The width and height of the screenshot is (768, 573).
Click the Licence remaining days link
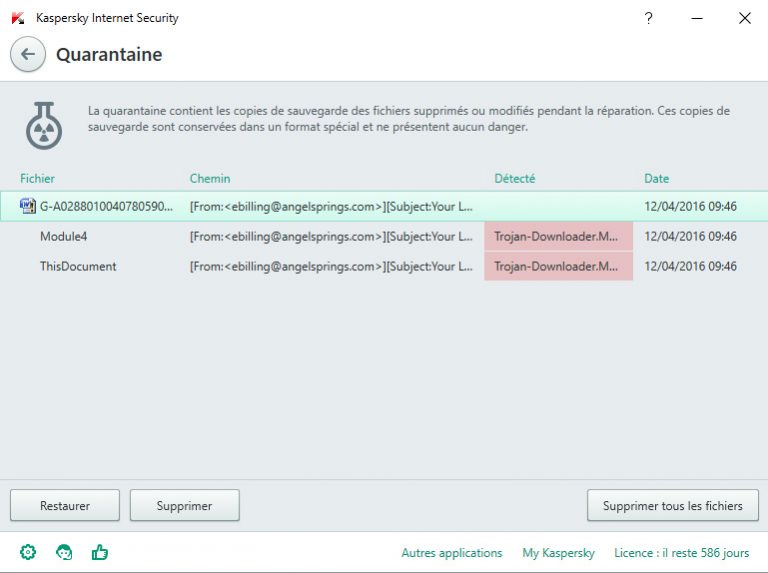click(681, 553)
